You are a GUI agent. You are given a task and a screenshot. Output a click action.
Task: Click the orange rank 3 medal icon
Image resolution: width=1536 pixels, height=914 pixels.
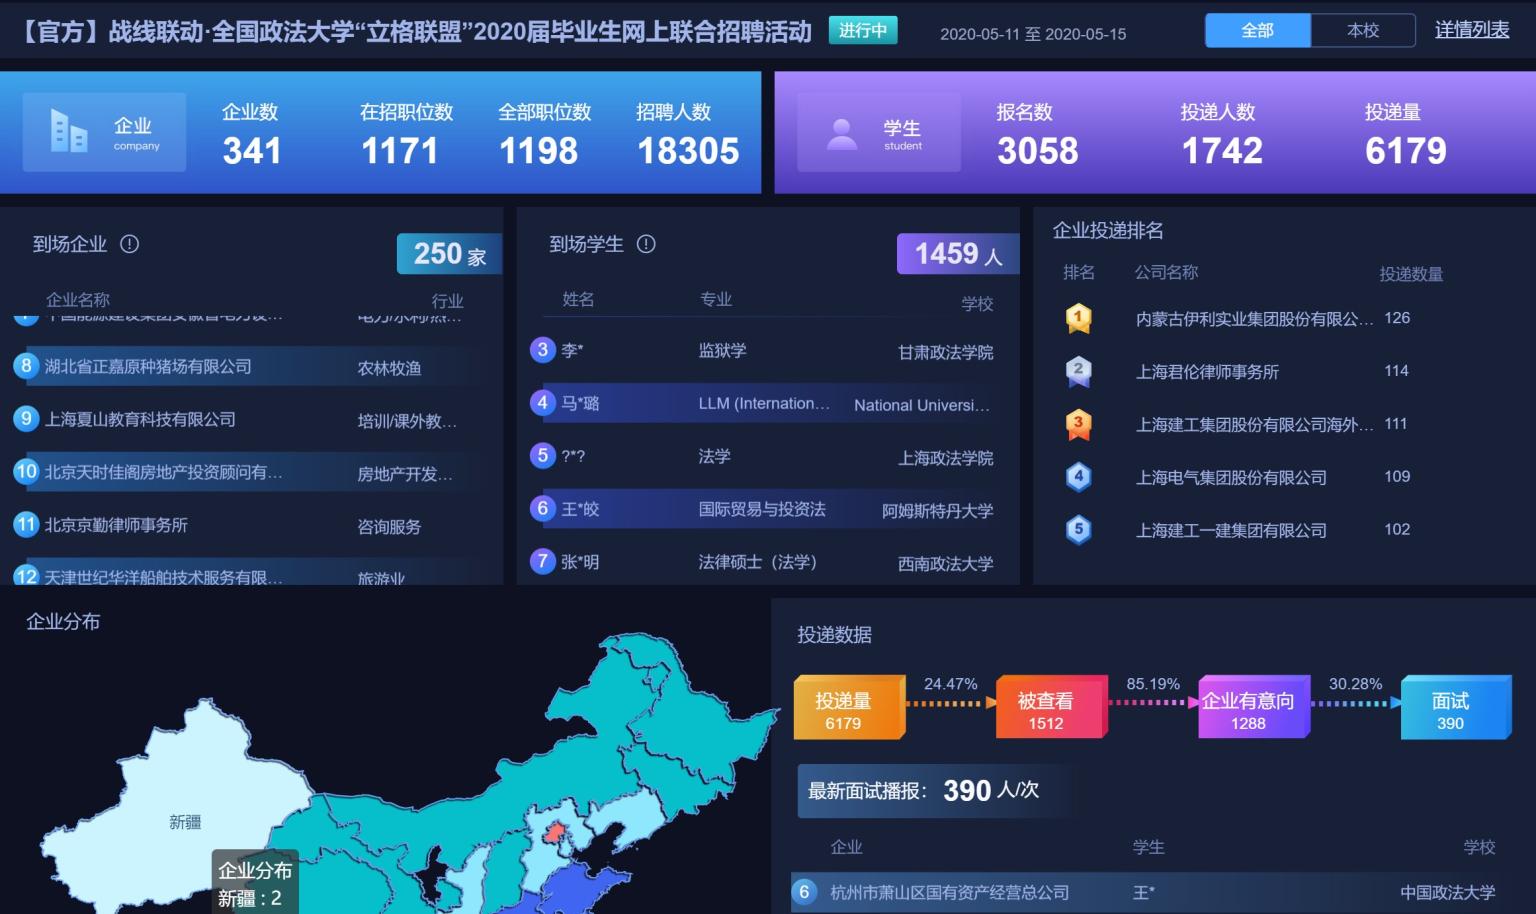[1078, 424]
